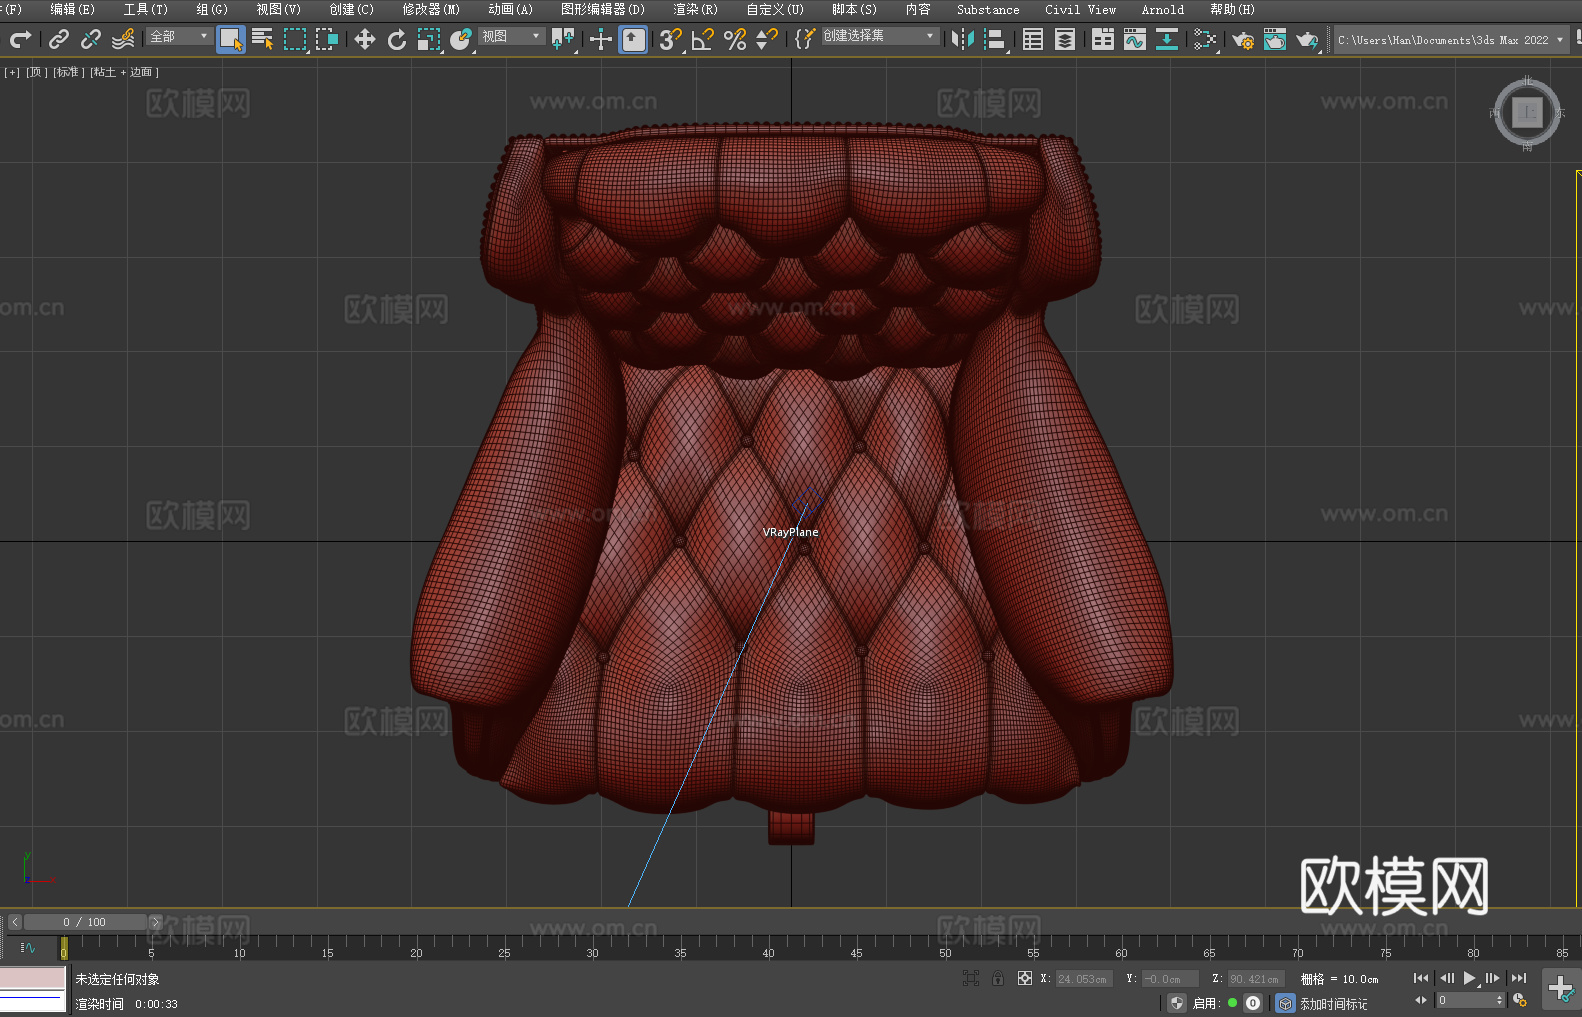The height and width of the screenshot is (1017, 1582).
Task: Open the 创建选择集 named selection dropdown
Action: pos(880,36)
